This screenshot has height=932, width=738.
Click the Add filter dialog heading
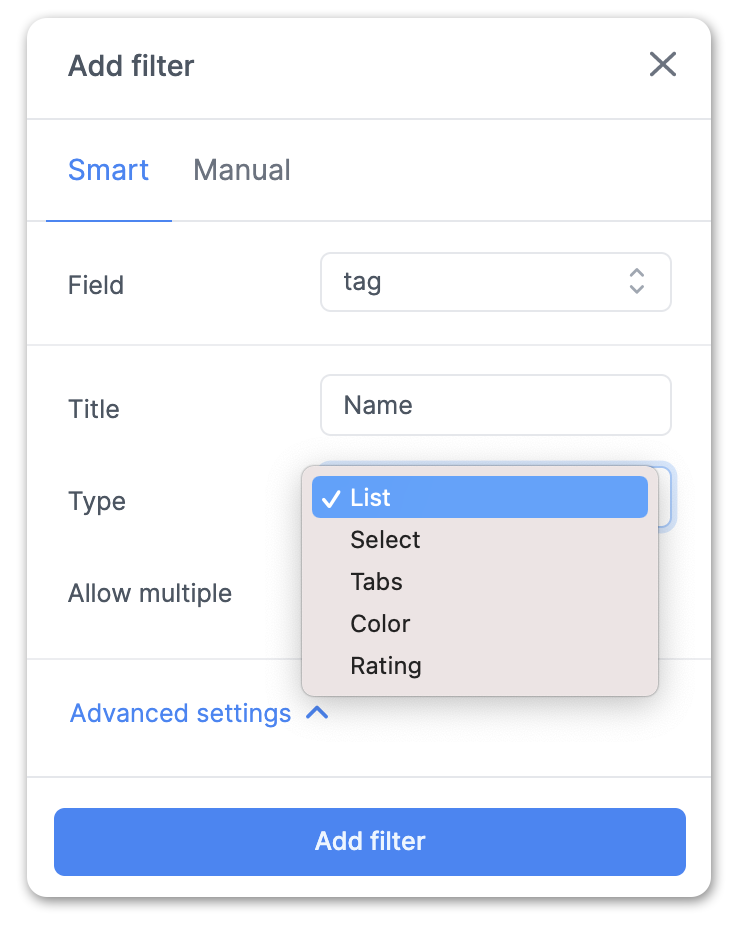coord(131,67)
